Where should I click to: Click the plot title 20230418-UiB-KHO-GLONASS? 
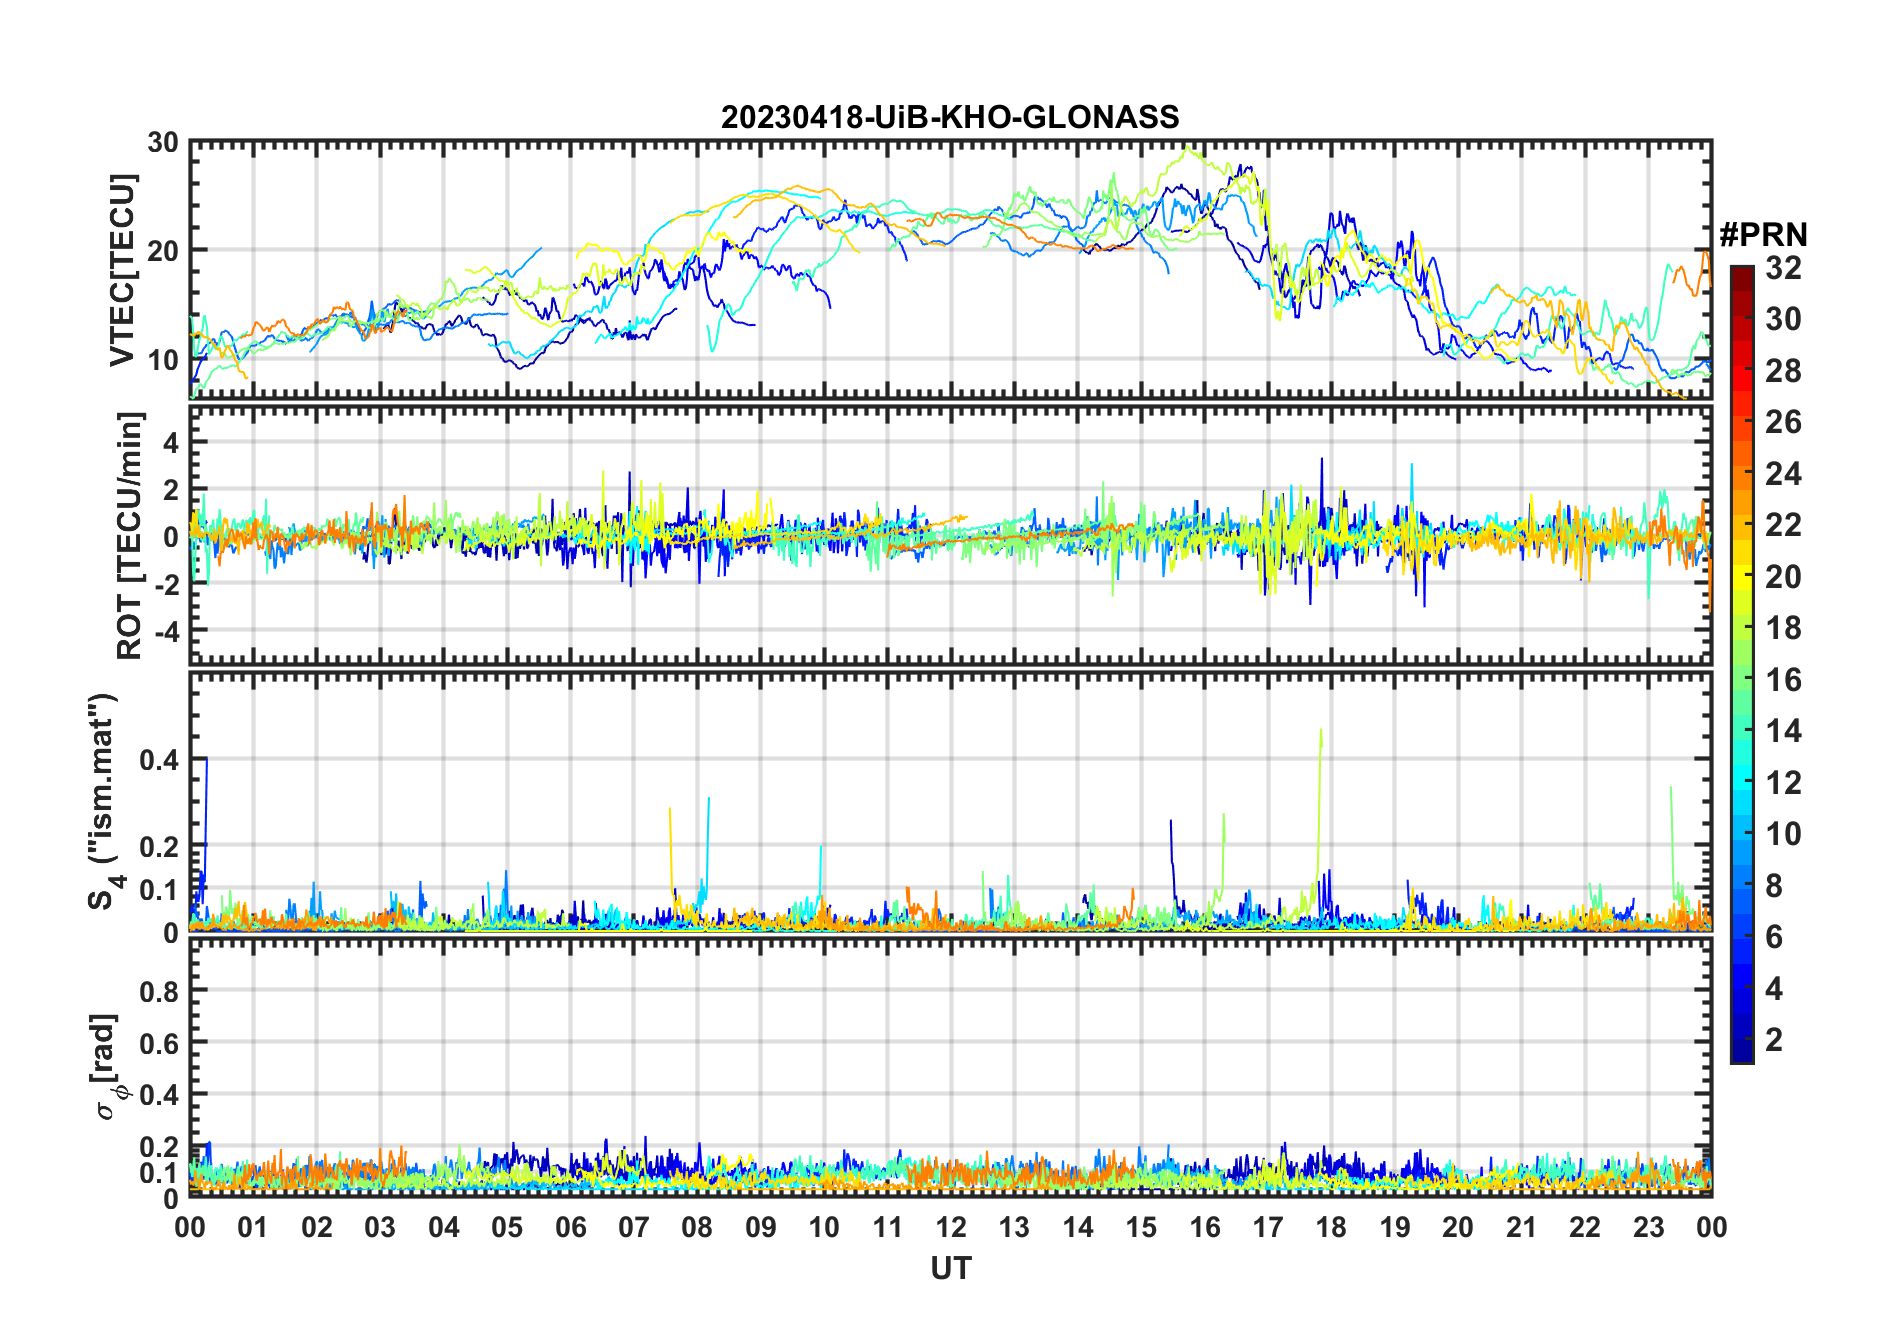click(950, 118)
